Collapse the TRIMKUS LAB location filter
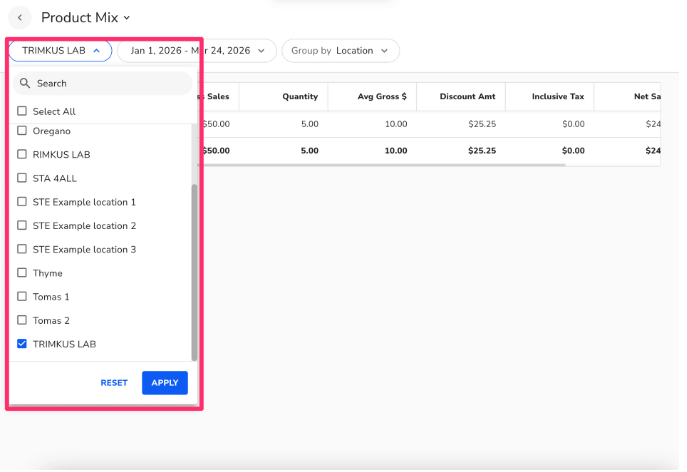The width and height of the screenshot is (687, 472). (60, 50)
